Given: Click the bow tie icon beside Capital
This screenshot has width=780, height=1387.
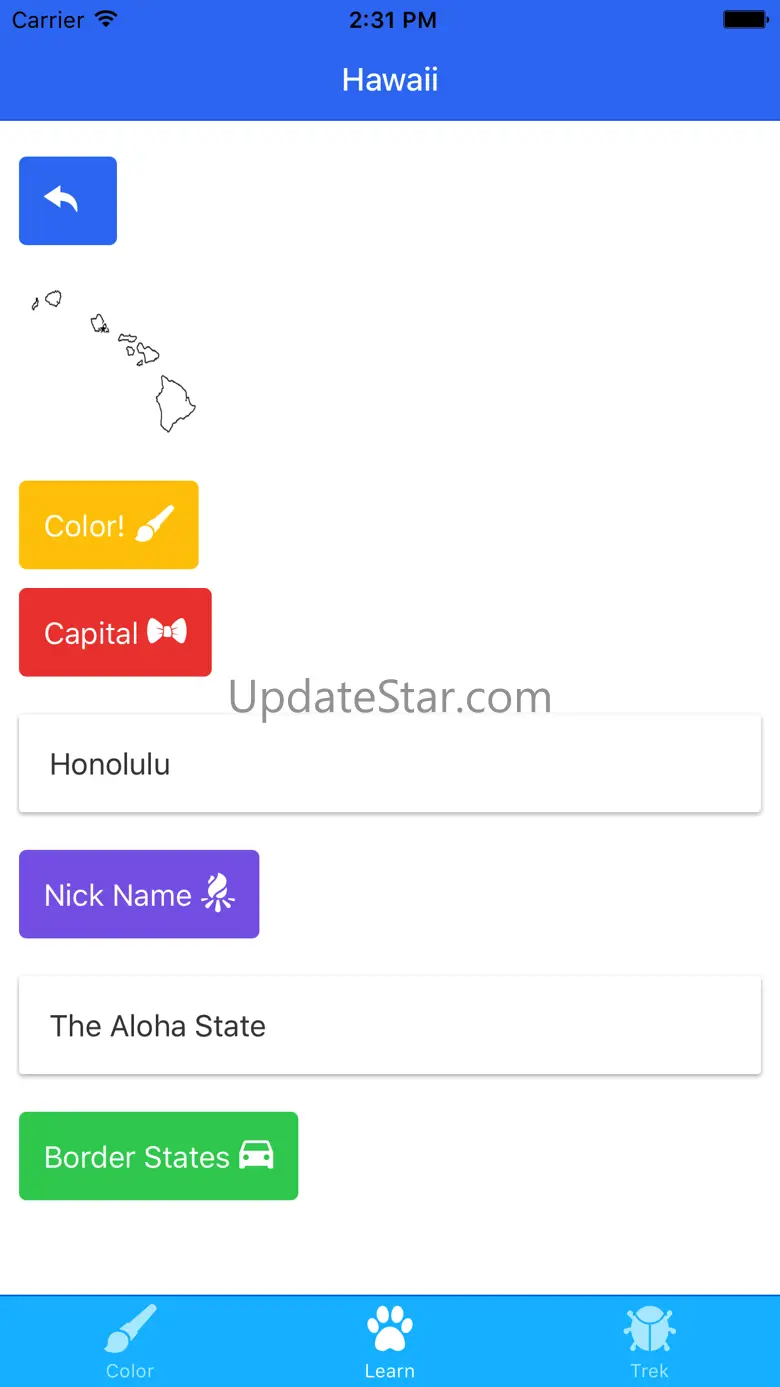Looking at the screenshot, I should point(167,631).
